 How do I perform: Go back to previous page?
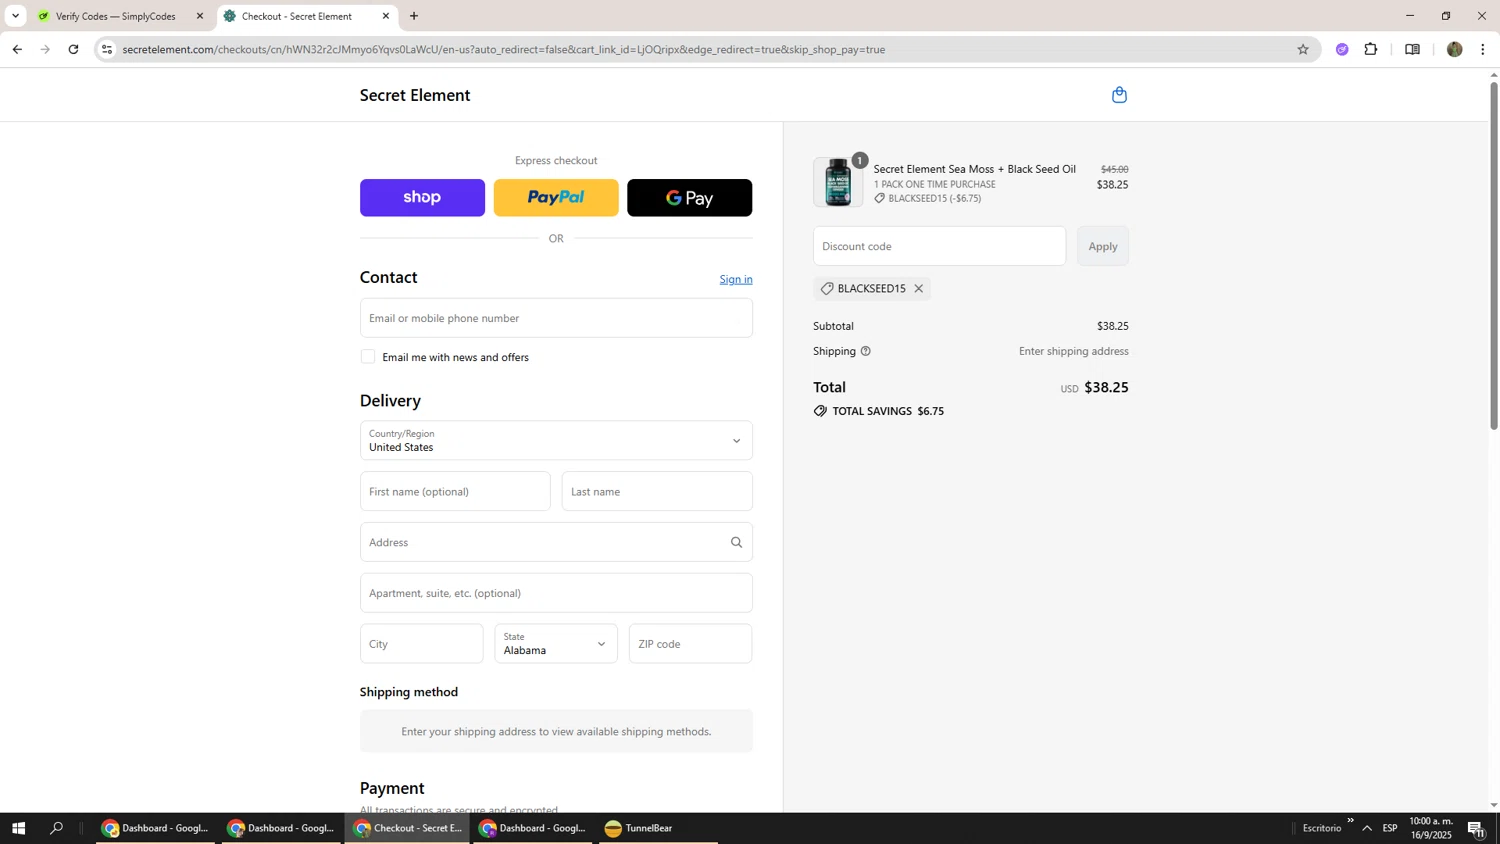17,49
